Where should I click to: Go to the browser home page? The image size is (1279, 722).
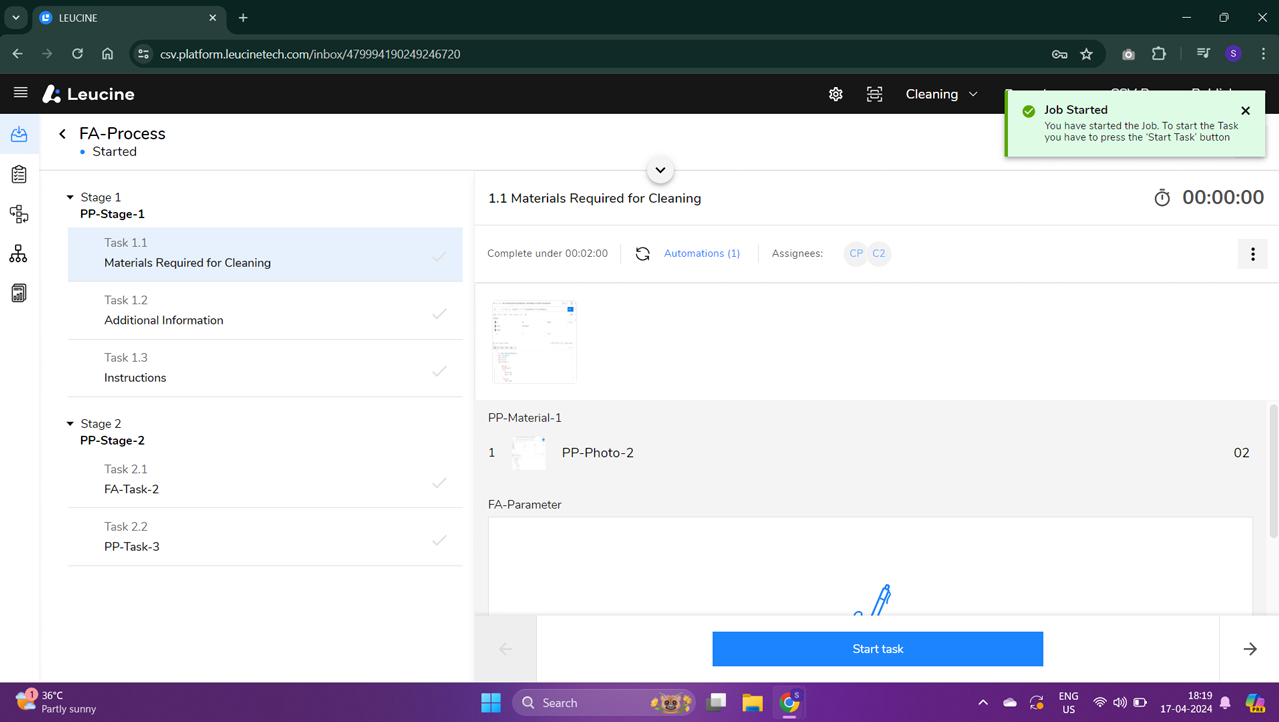[108, 54]
